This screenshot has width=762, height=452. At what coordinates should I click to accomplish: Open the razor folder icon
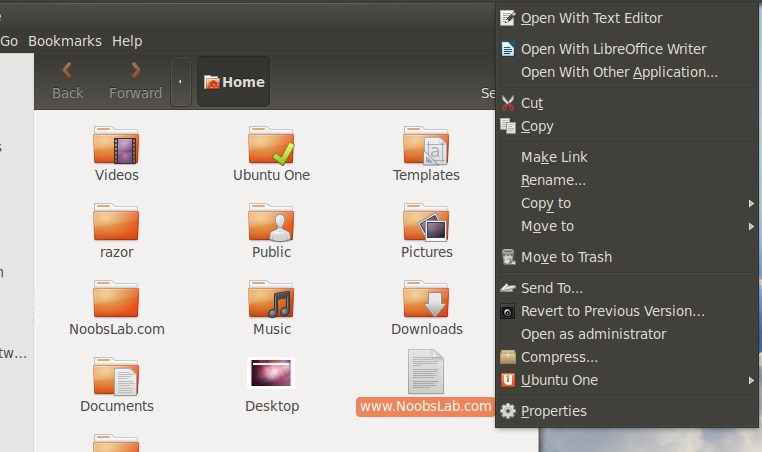(x=116, y=222)
